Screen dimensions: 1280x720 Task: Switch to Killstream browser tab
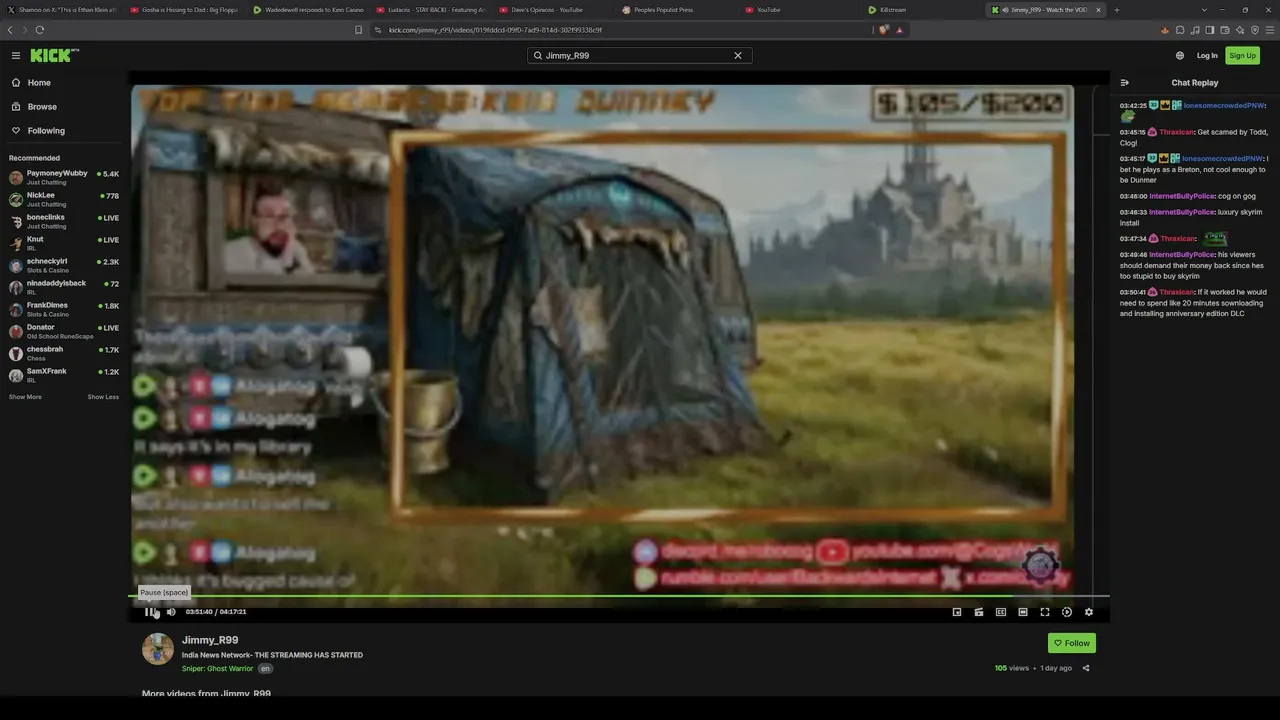click(924, 10)
